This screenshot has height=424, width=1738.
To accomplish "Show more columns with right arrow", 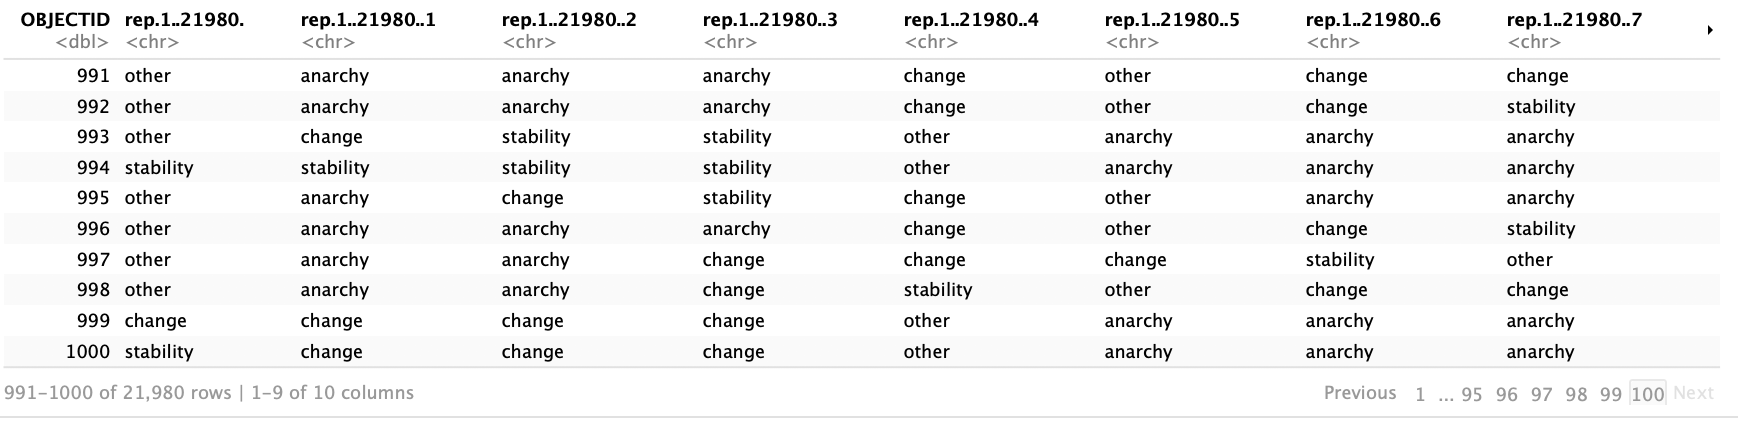I will 1710,31.
